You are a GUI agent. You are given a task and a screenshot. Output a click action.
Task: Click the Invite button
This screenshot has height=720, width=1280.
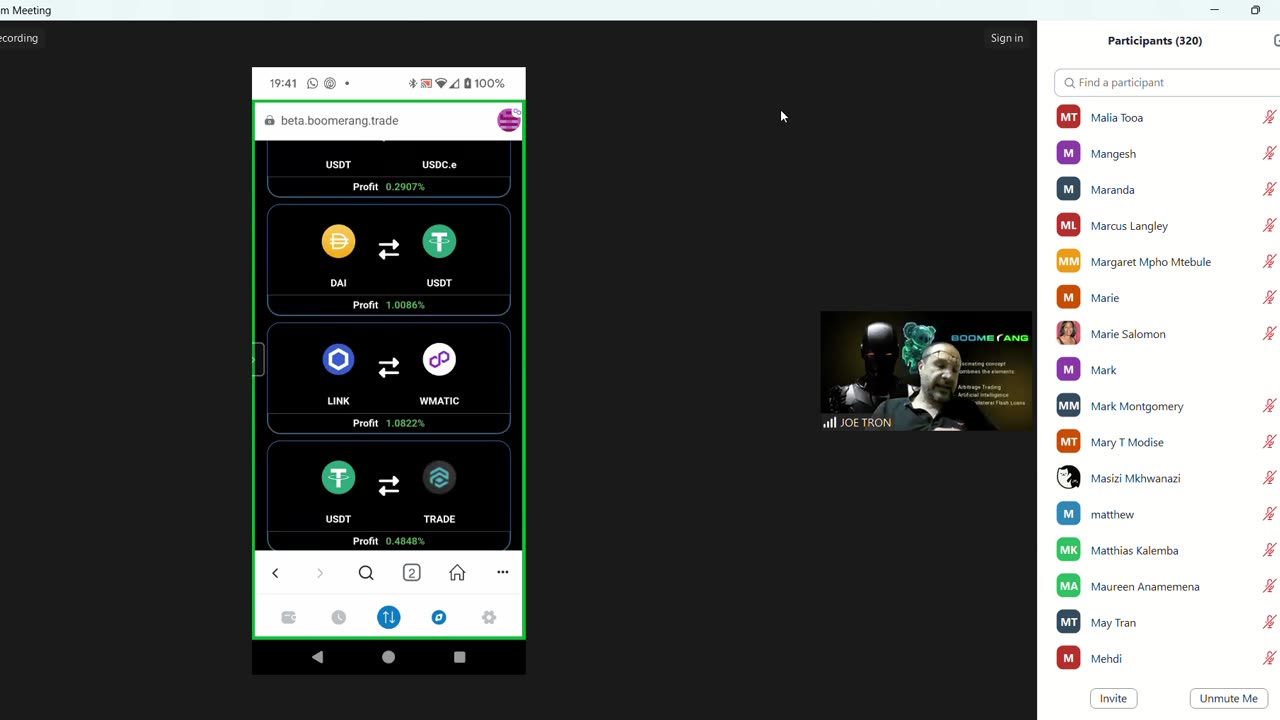pyautogui.click(x=1113, y=699)
